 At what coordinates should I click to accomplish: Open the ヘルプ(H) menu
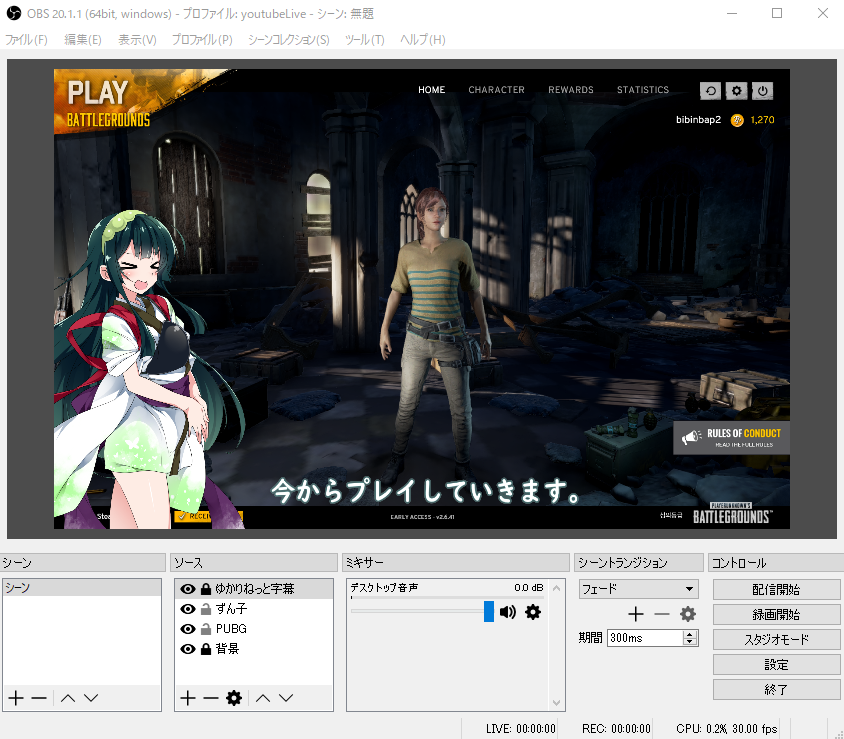pos(423,40)
